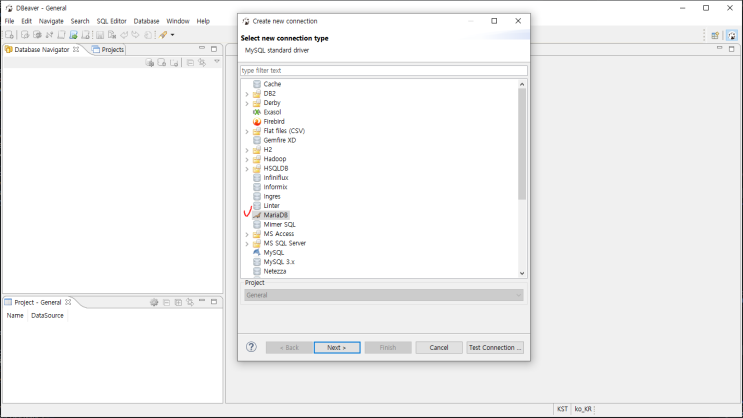This screenshot has height=418, width=743.
Task: Click the Open Perspective icon at top right
Action: coord(715,36)
